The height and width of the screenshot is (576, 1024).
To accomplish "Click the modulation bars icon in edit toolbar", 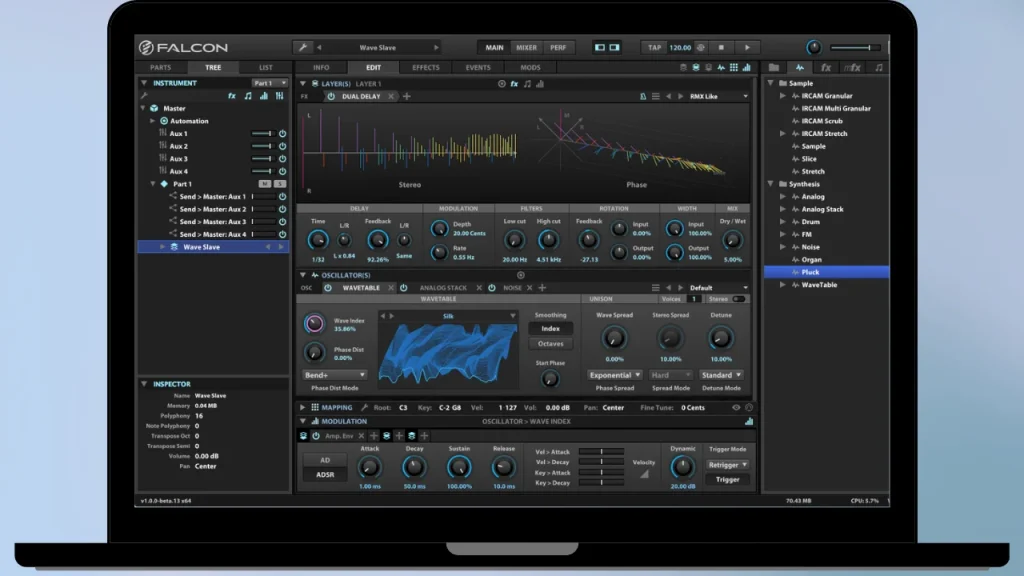I will 746,67.
